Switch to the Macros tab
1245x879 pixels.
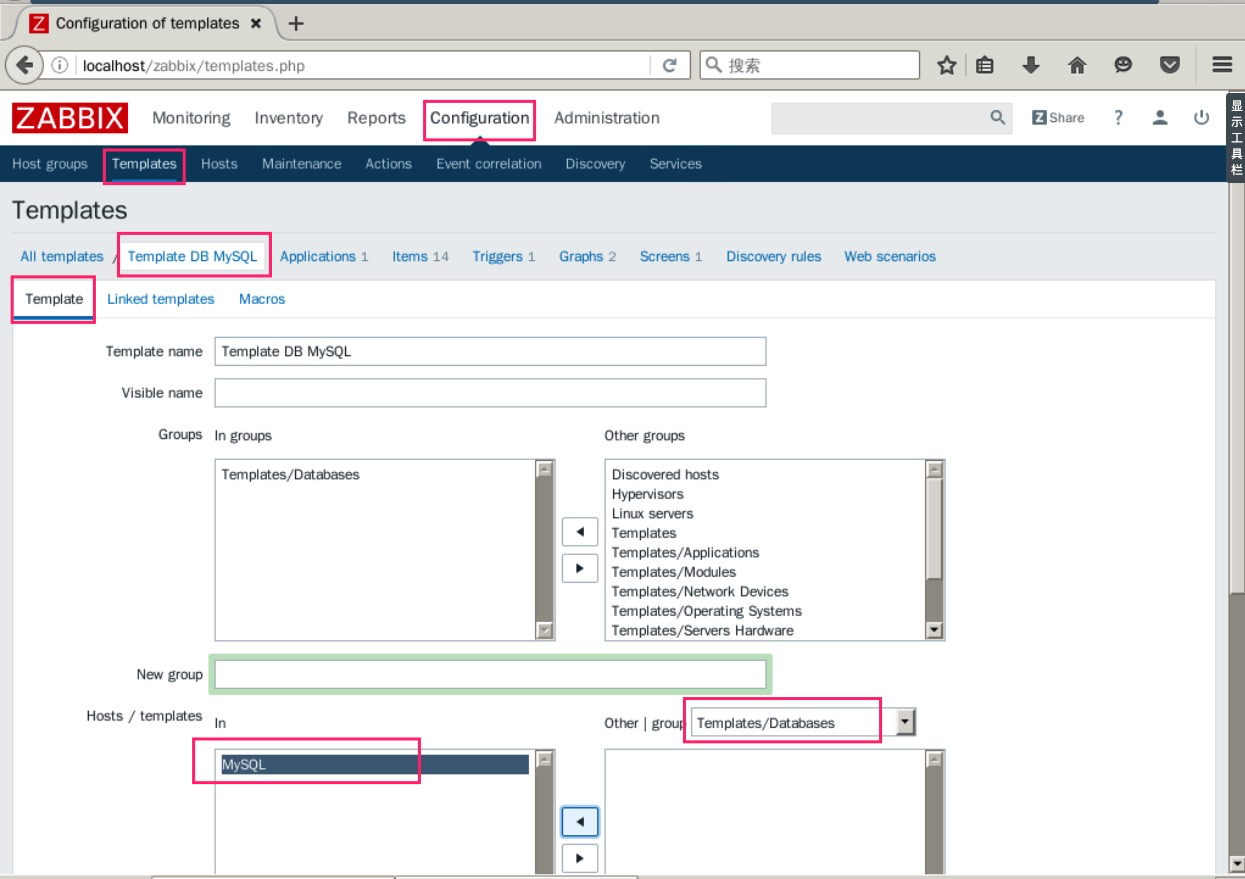(262, 298)
